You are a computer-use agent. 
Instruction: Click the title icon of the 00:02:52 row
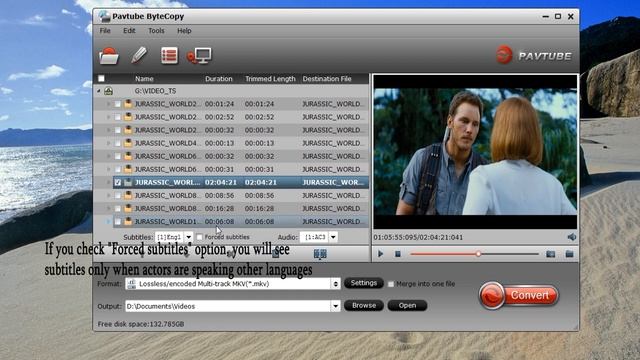tap(128, 117)
